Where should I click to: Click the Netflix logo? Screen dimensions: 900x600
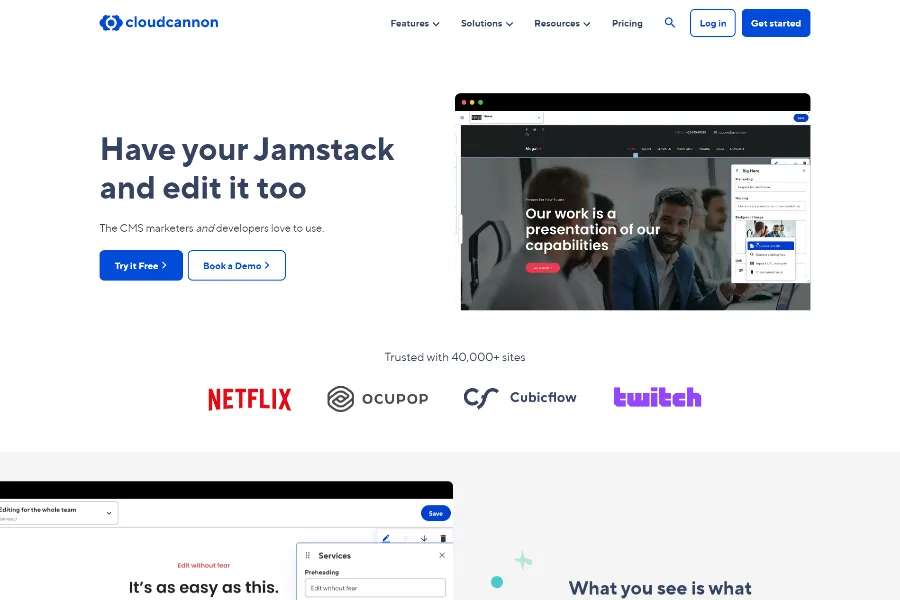point(249,399)
